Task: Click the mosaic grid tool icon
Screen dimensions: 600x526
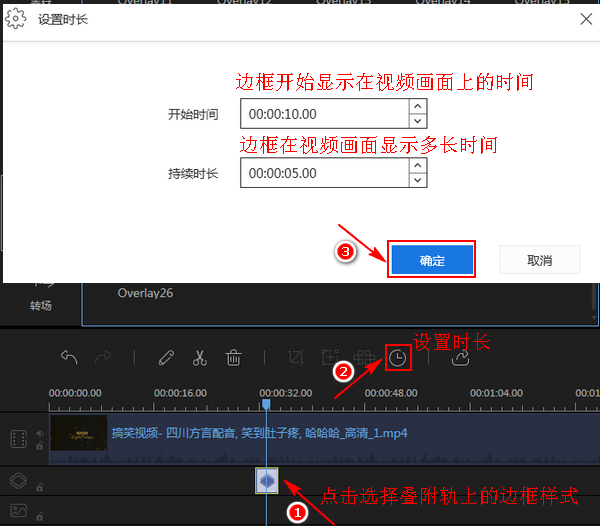Action: pyautogui.click(x=329, y=357)
